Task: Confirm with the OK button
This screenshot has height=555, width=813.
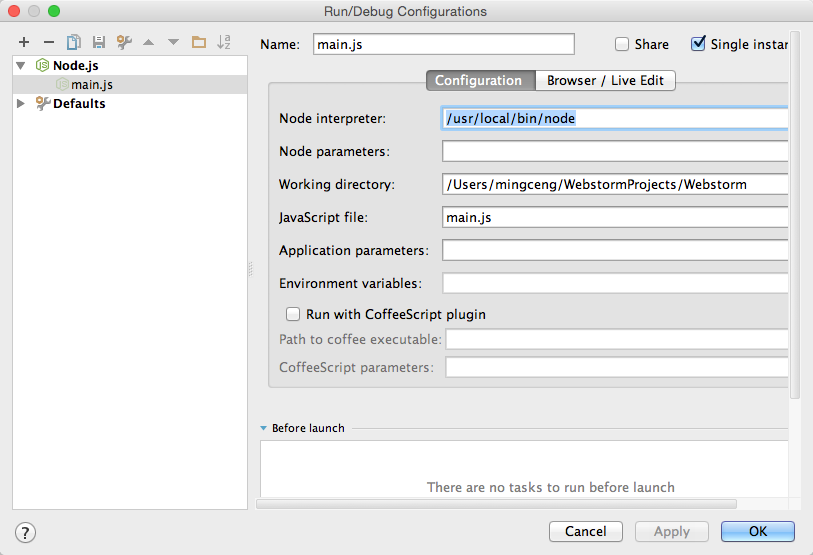Action: click(x=758, y=531)
